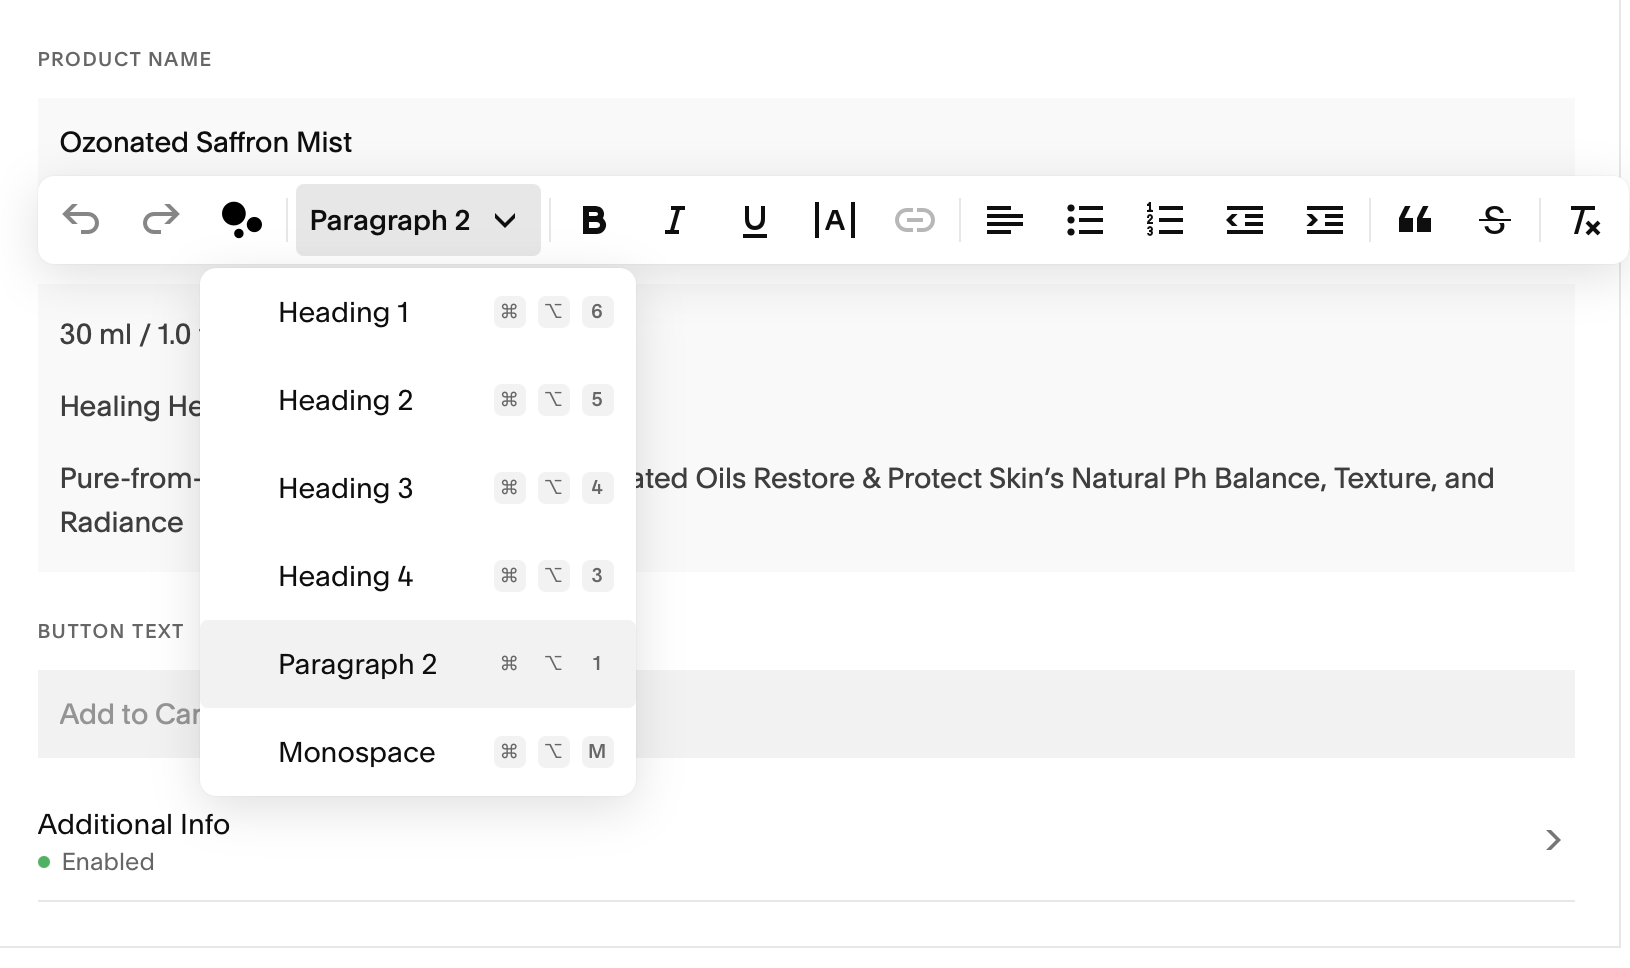Click the Add to Cart button text field
This screenshot has width=1630, height=968.
[806, 714]
